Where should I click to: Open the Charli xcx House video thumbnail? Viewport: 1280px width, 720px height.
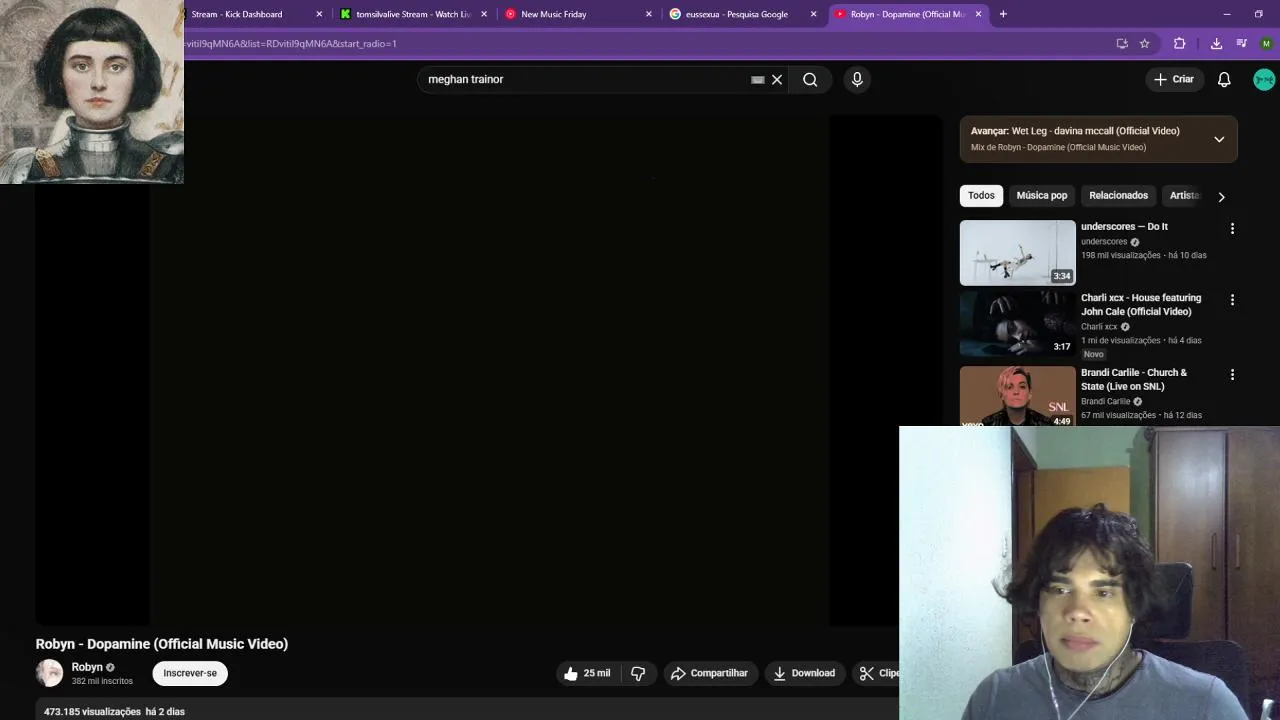1017,323
